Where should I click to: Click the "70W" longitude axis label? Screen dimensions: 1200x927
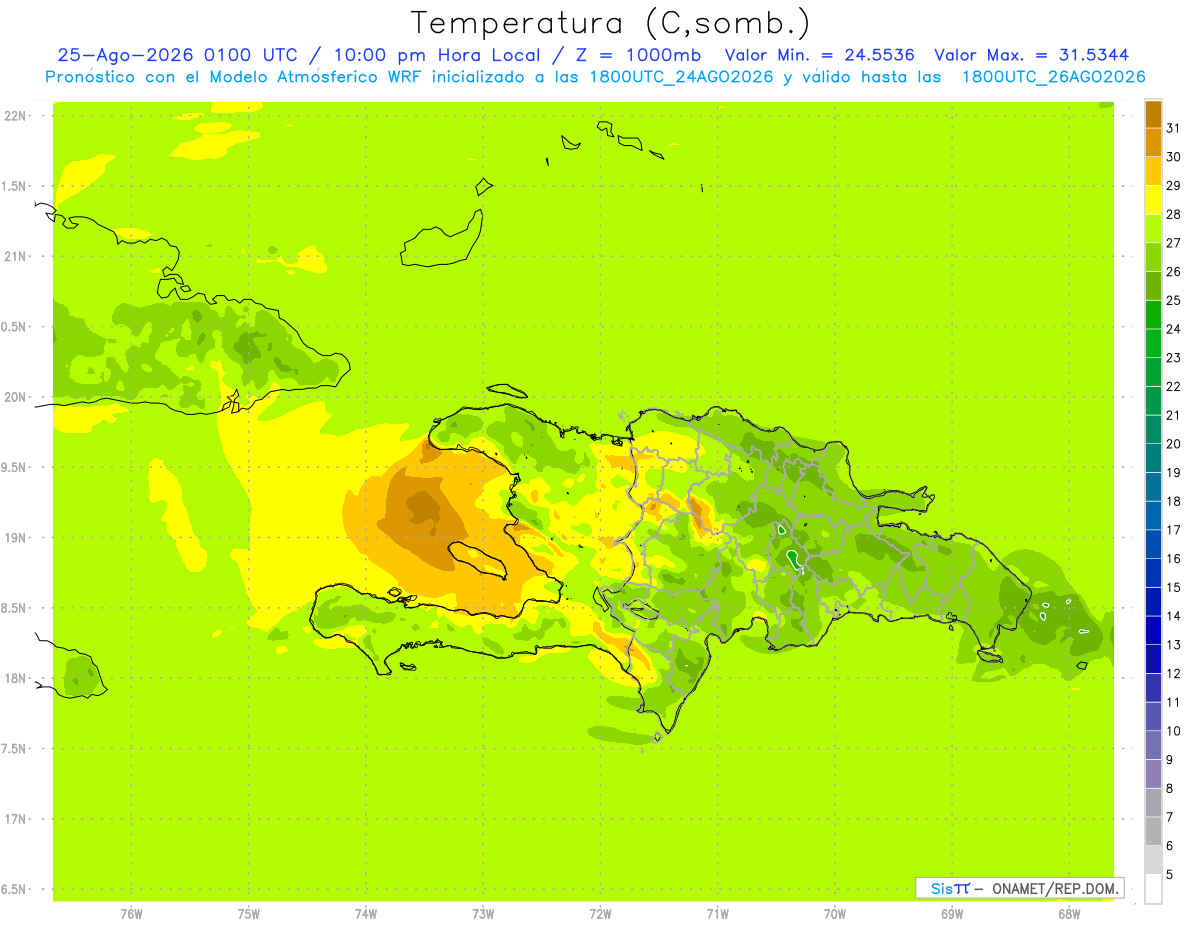pyautogui.click(x=835, y=914)
